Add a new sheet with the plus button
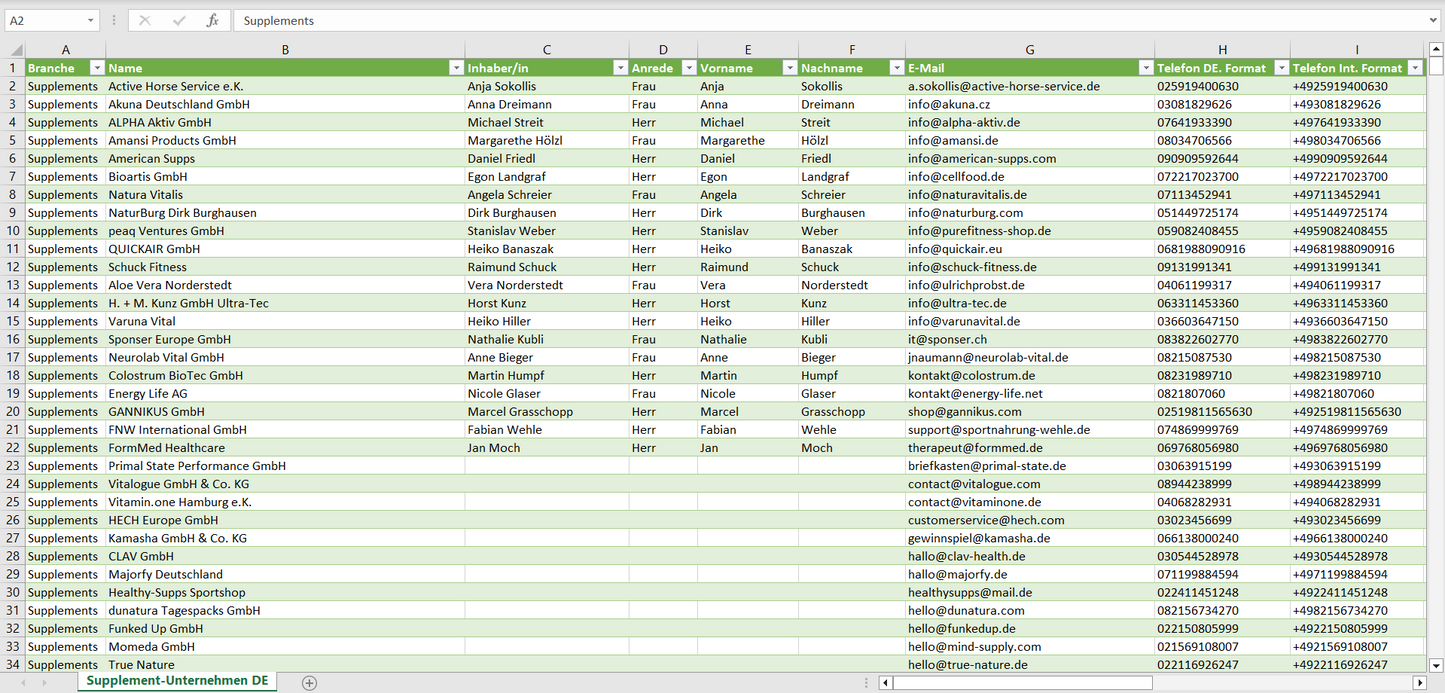This screenshot has width=1445, height=693. click(309, 682)
